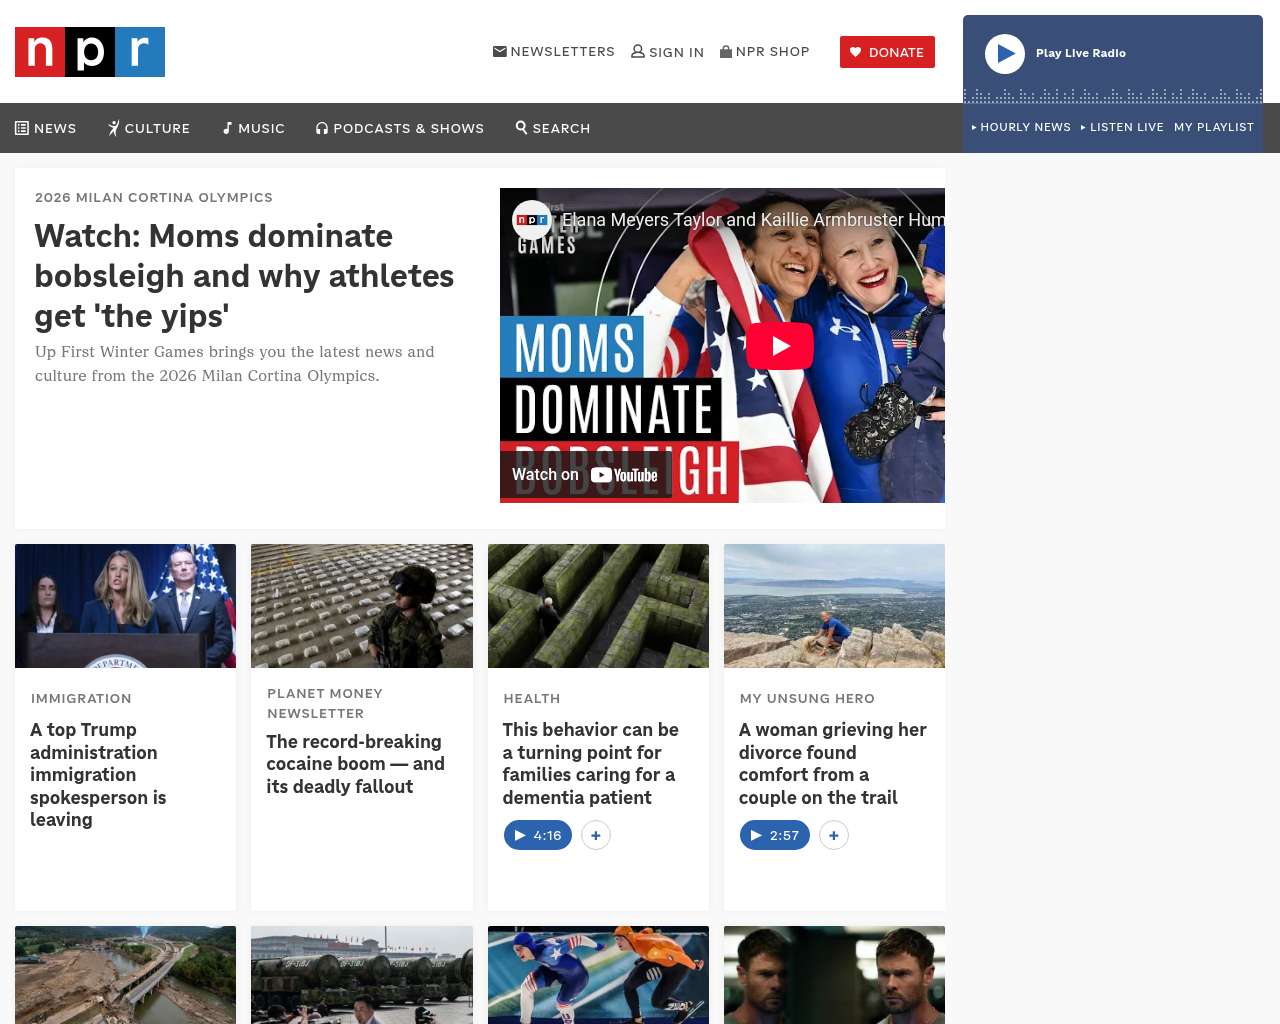Screen dimensions: 1280x1024
Task: Visit the NPR Shop link
Action: click(765, 51)
